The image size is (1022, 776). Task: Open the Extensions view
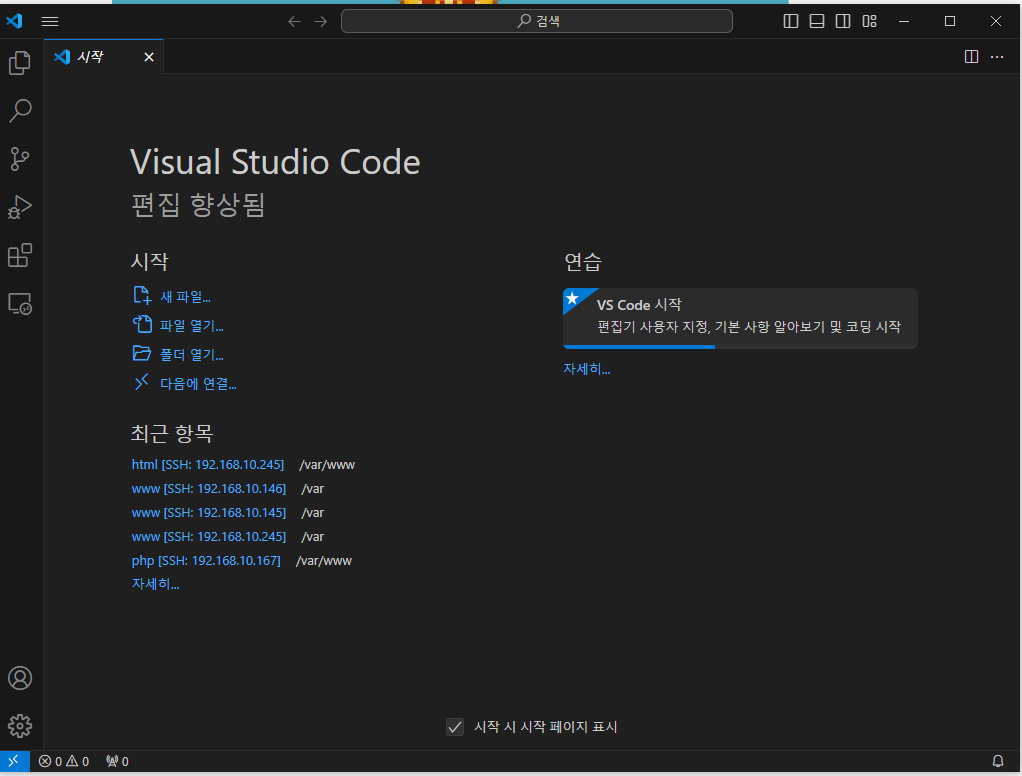tap(20, 255)
